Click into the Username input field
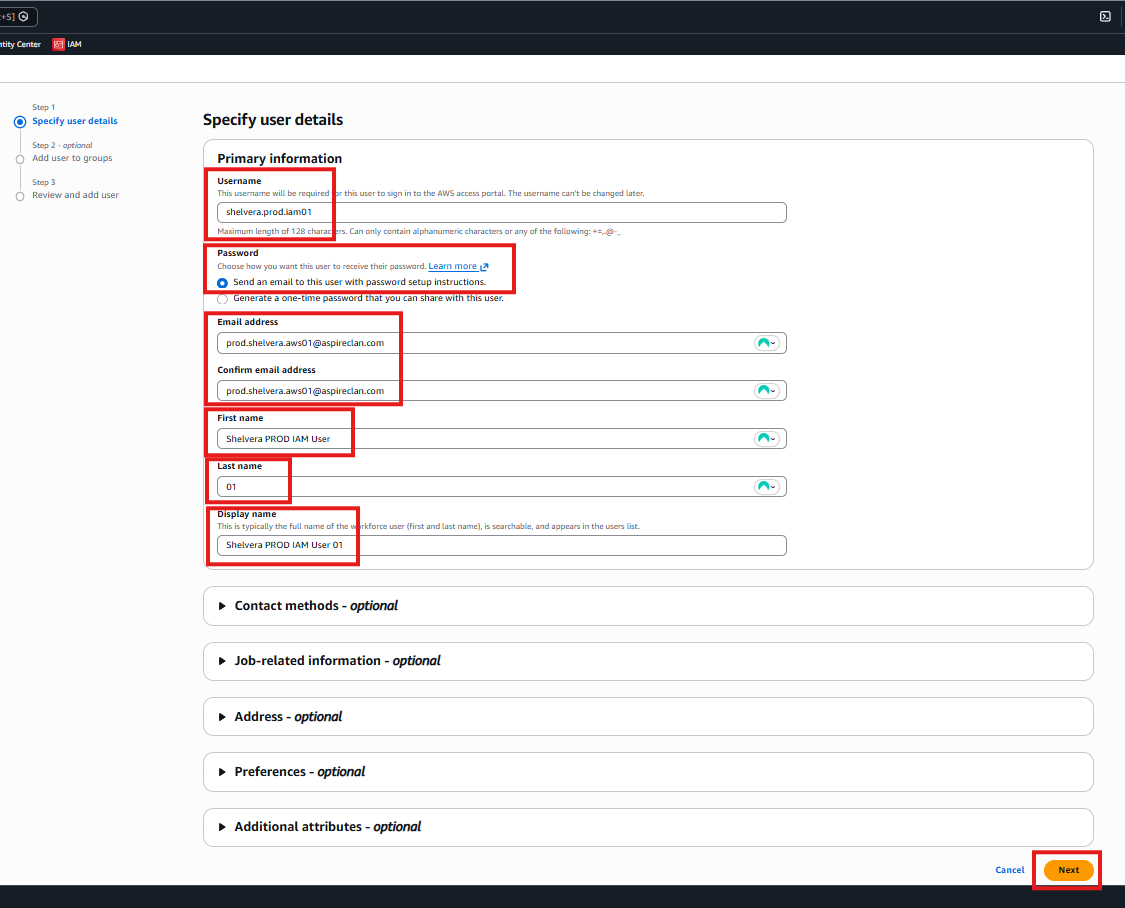 (502, 212)
